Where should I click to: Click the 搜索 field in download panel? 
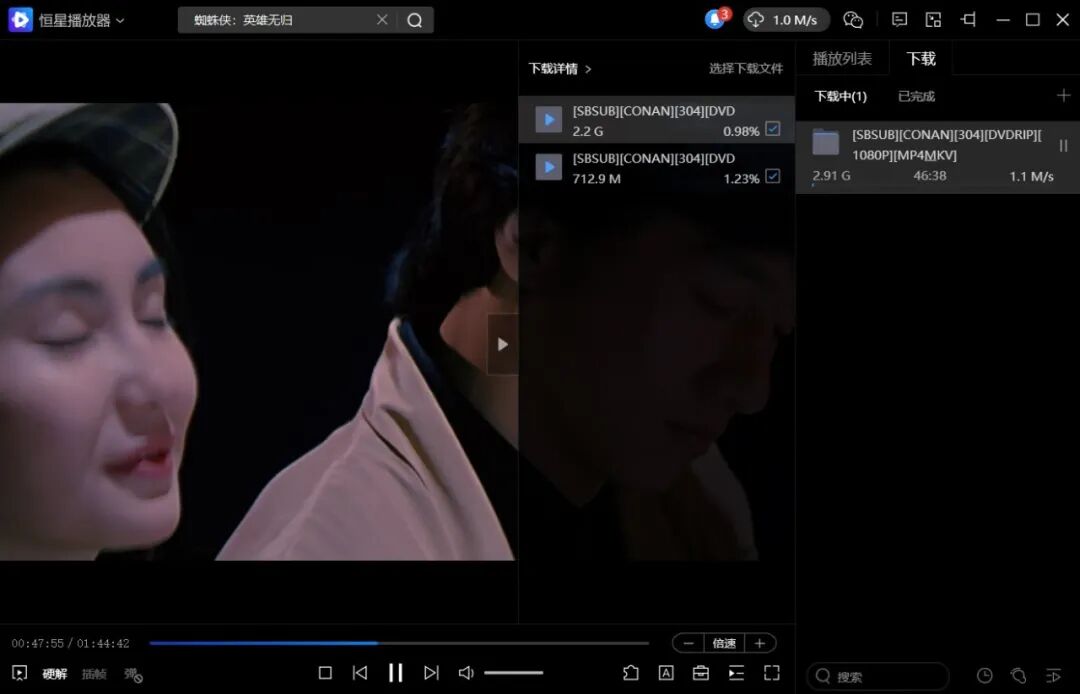point(878,676)
